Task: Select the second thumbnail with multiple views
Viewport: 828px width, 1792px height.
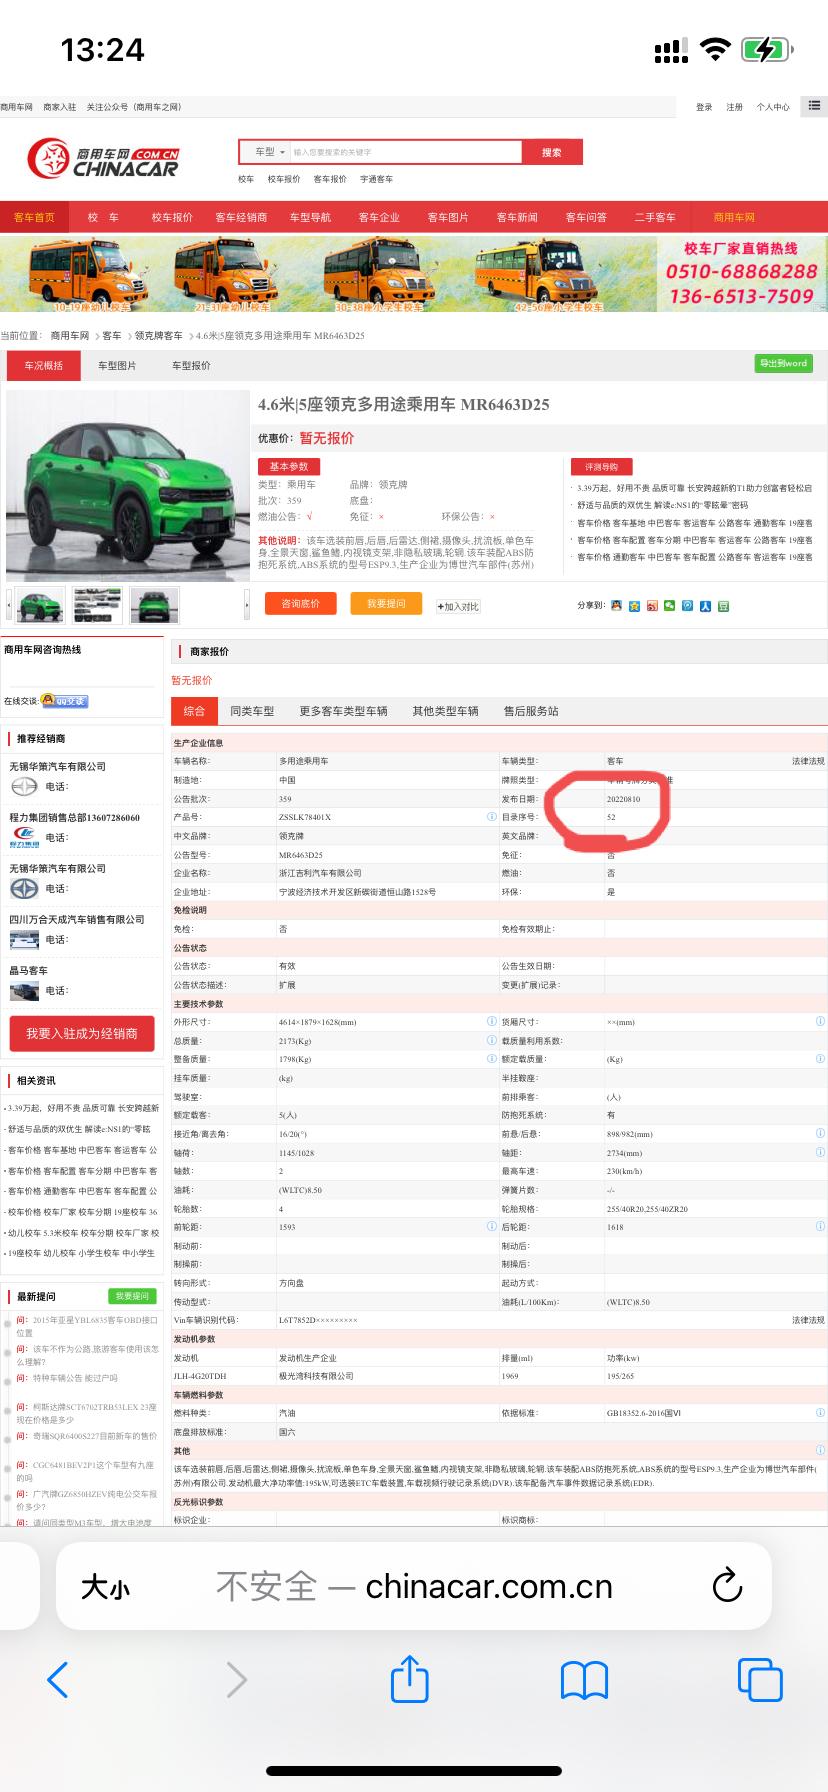Action: 97,605
